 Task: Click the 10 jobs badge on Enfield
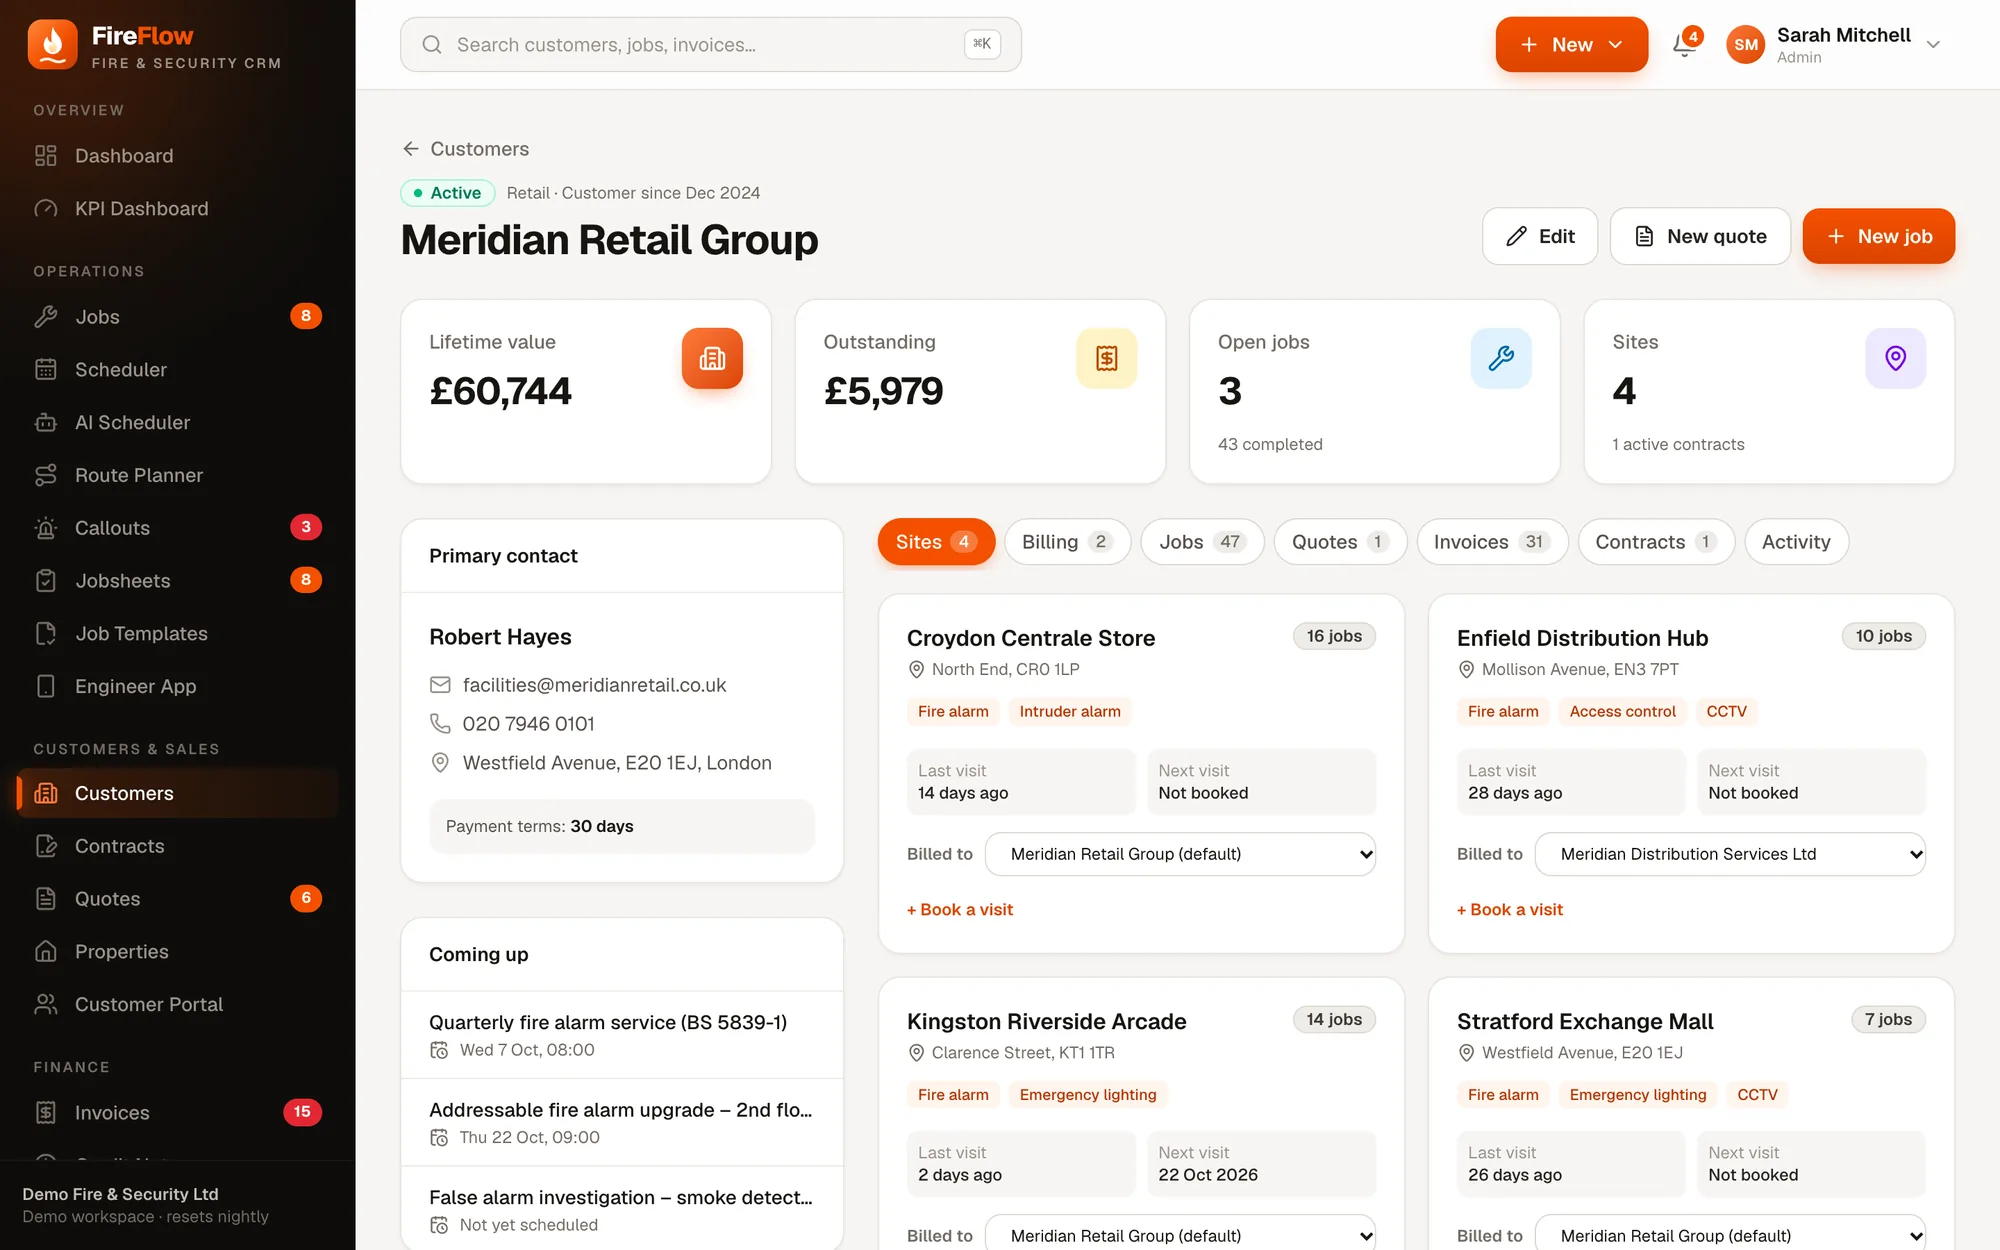coord(1884,636)
